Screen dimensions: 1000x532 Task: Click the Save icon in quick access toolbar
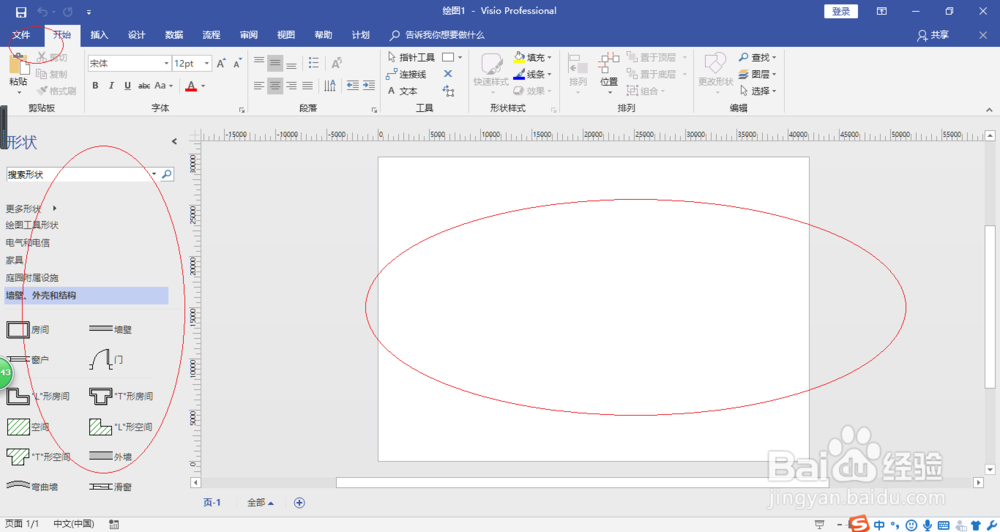click(21, 12)
